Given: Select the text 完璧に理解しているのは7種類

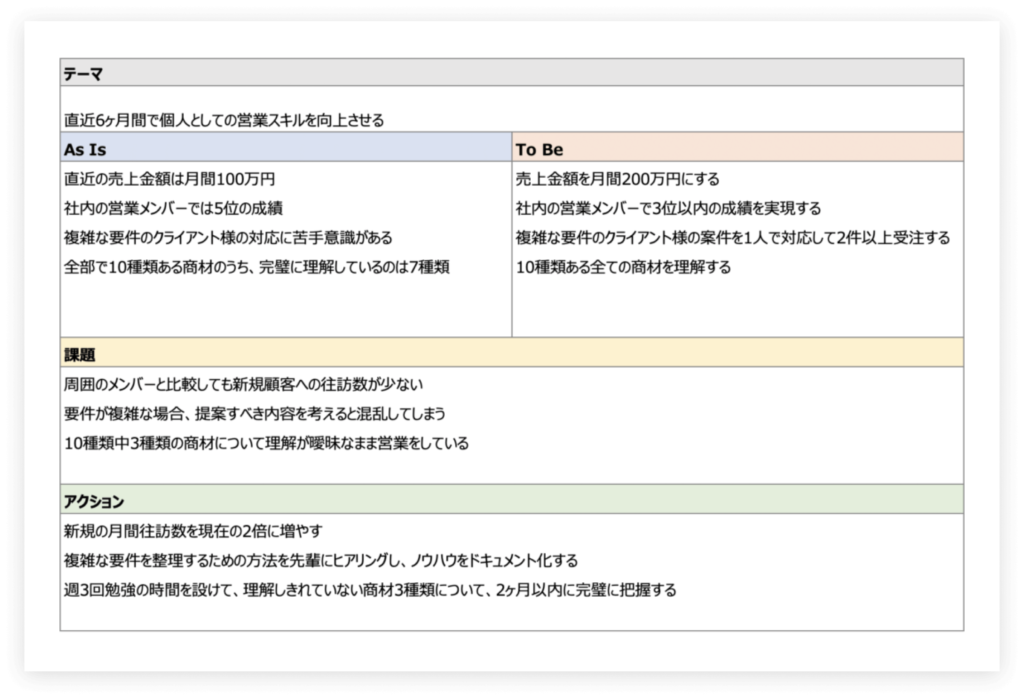Looking at the screenshot, I should click(x=255, y=267).
